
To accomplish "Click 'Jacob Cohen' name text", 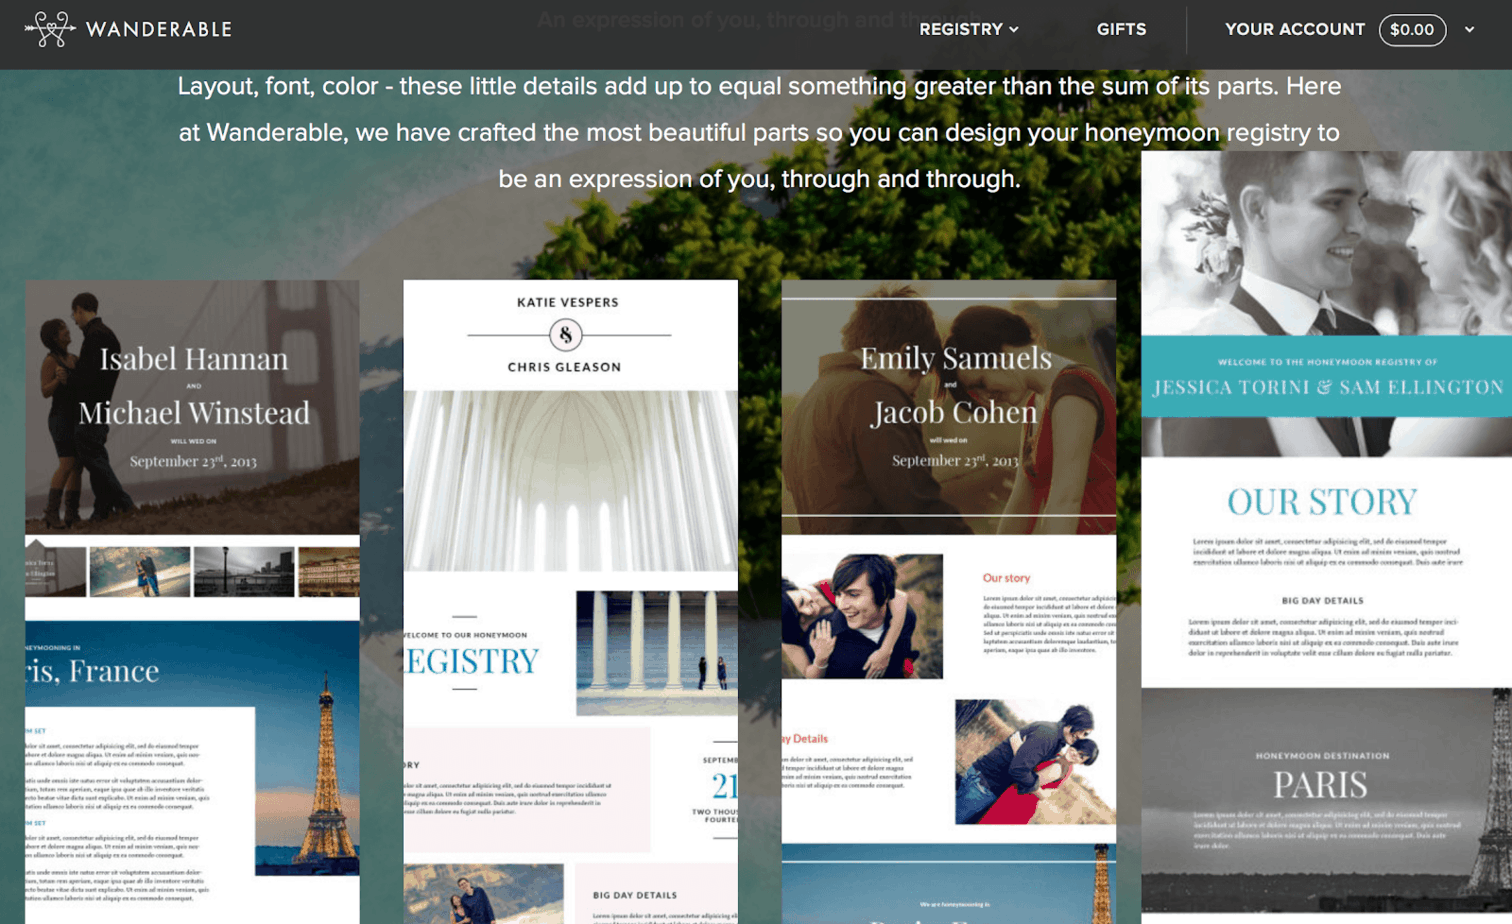I will (x=954, y=412).
